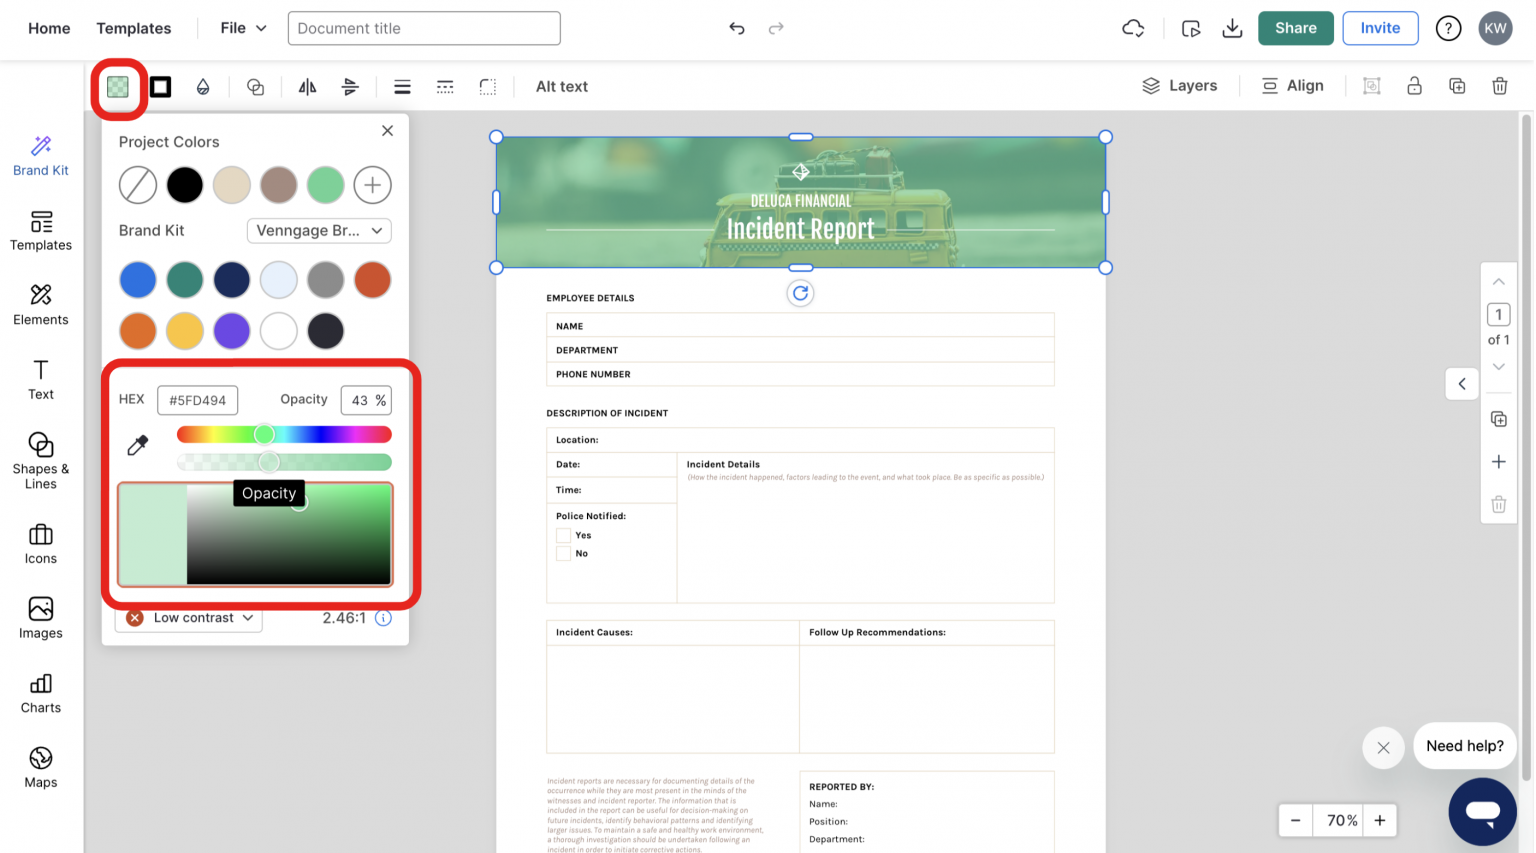The height and width of the screenshot is (853, 1536).
Task: Check the No box under Police Notified
Action: pos(563,553)
